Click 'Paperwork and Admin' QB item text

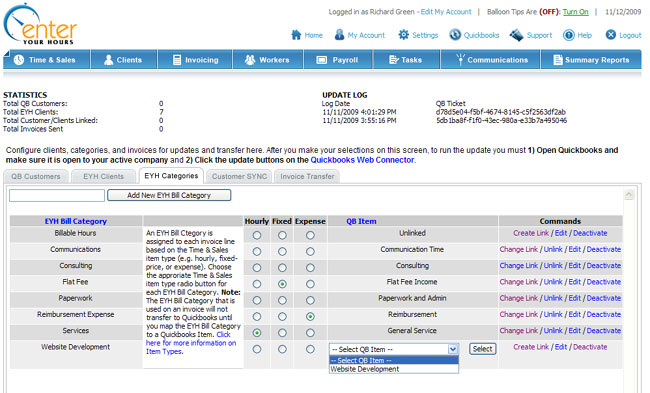412,298
